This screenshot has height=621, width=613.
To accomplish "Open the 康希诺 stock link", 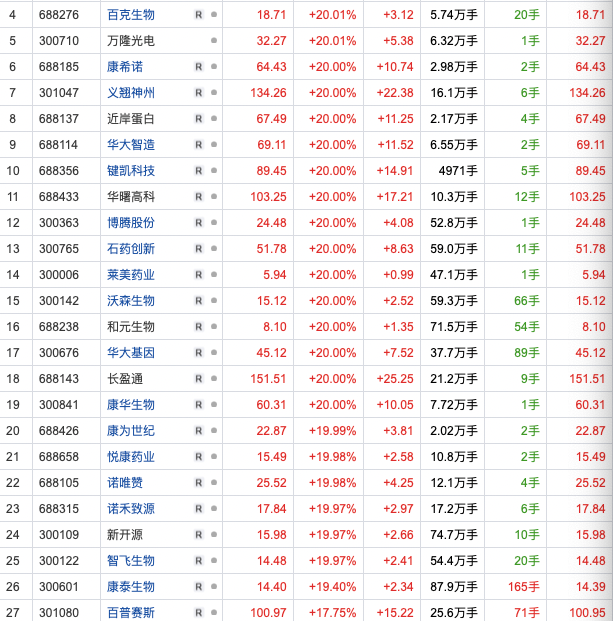I will pyautogui.click(x=125, y=67).
